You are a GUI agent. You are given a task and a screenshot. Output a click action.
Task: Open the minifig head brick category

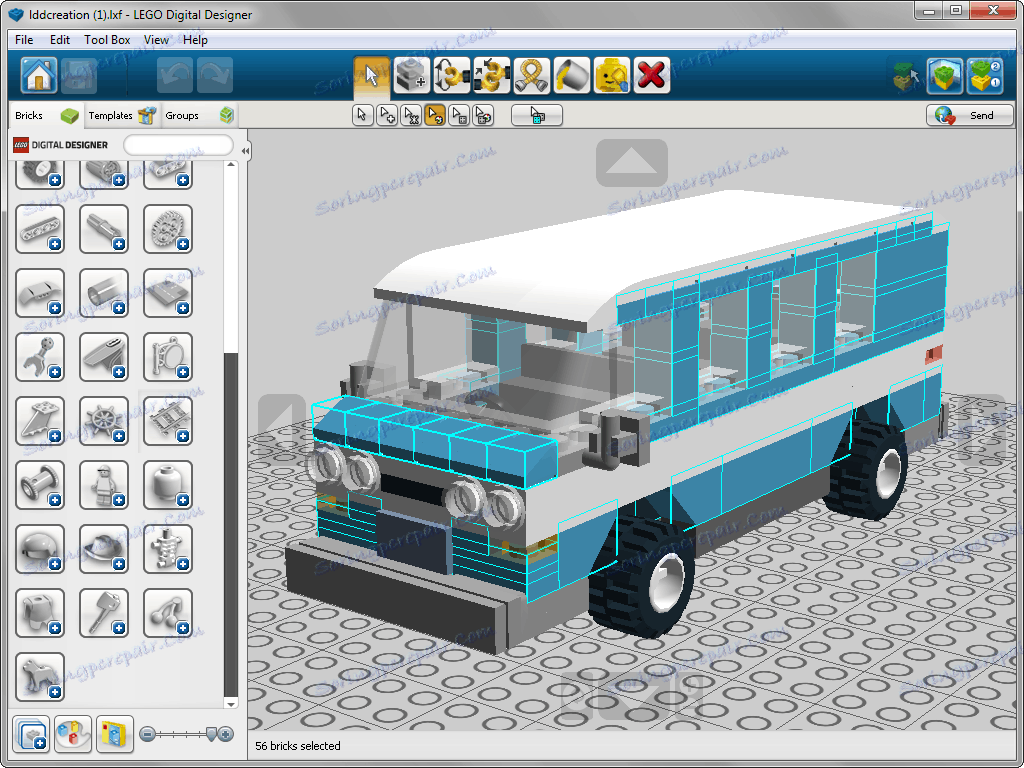(168, 485)
